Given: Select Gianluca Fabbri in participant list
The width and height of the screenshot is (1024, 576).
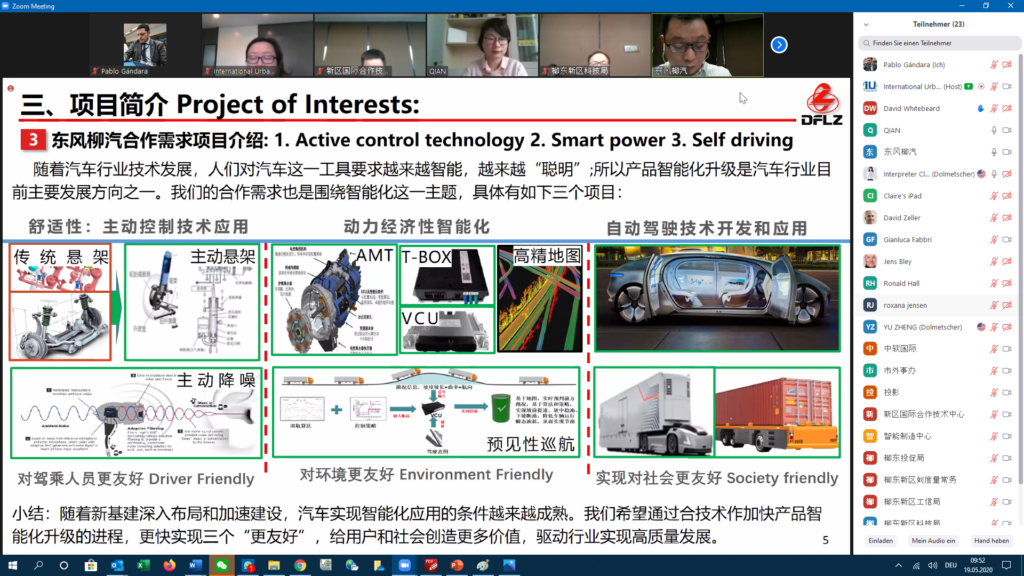Looking at the screenshot, I should 907,239.
